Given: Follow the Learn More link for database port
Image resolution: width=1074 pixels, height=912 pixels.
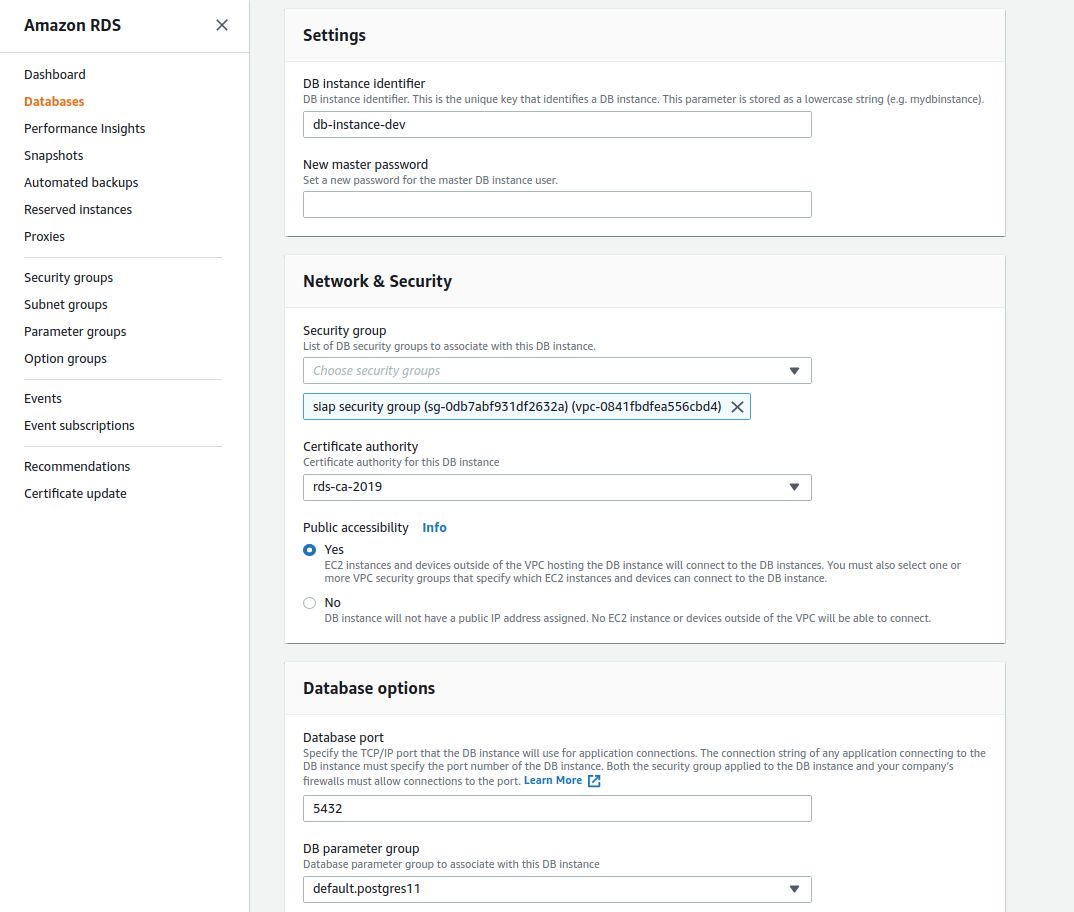Looking at the screenshot, I should 553,780.
